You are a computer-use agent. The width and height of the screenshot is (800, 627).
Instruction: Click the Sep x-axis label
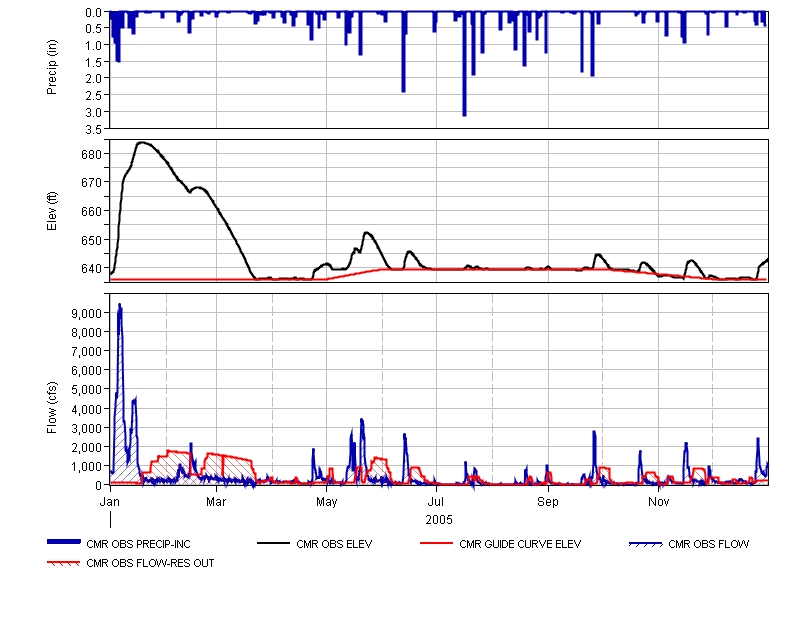548,502
